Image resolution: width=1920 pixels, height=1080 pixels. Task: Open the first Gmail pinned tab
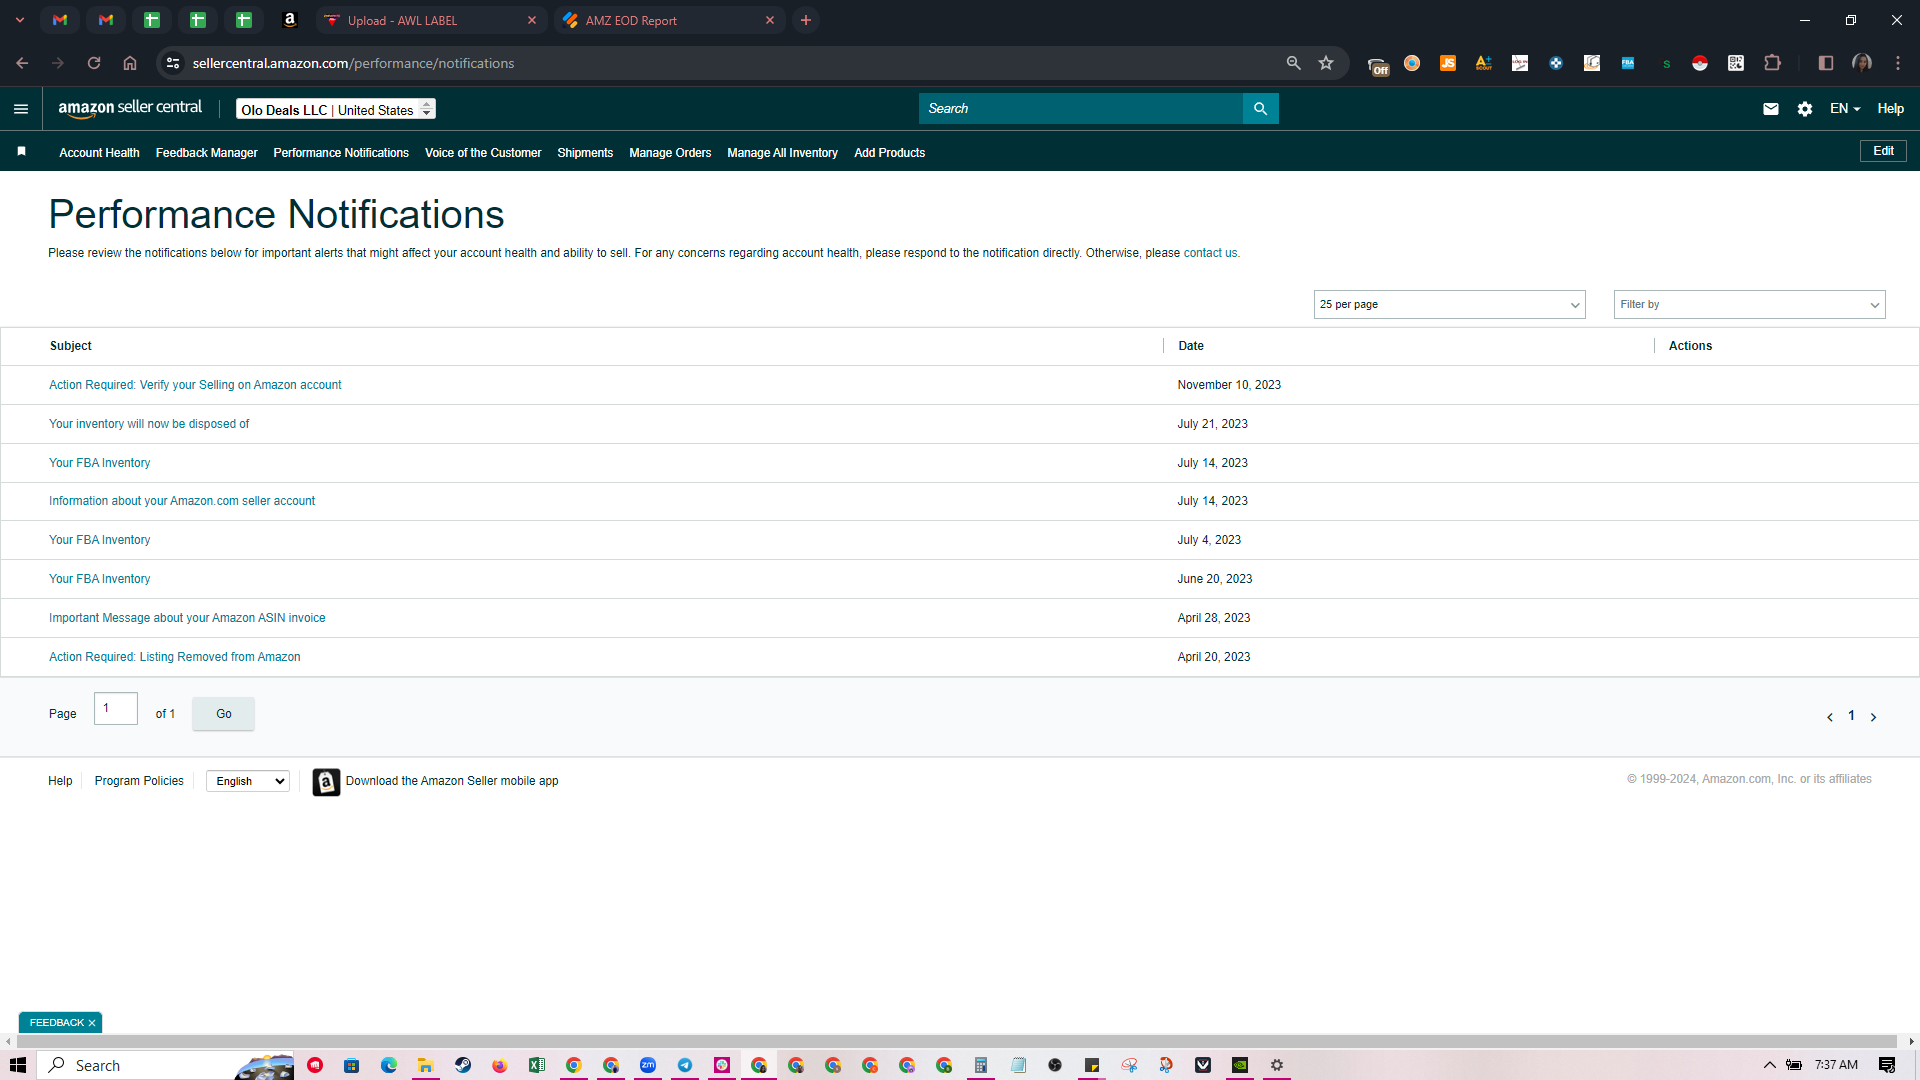point(60,20)
